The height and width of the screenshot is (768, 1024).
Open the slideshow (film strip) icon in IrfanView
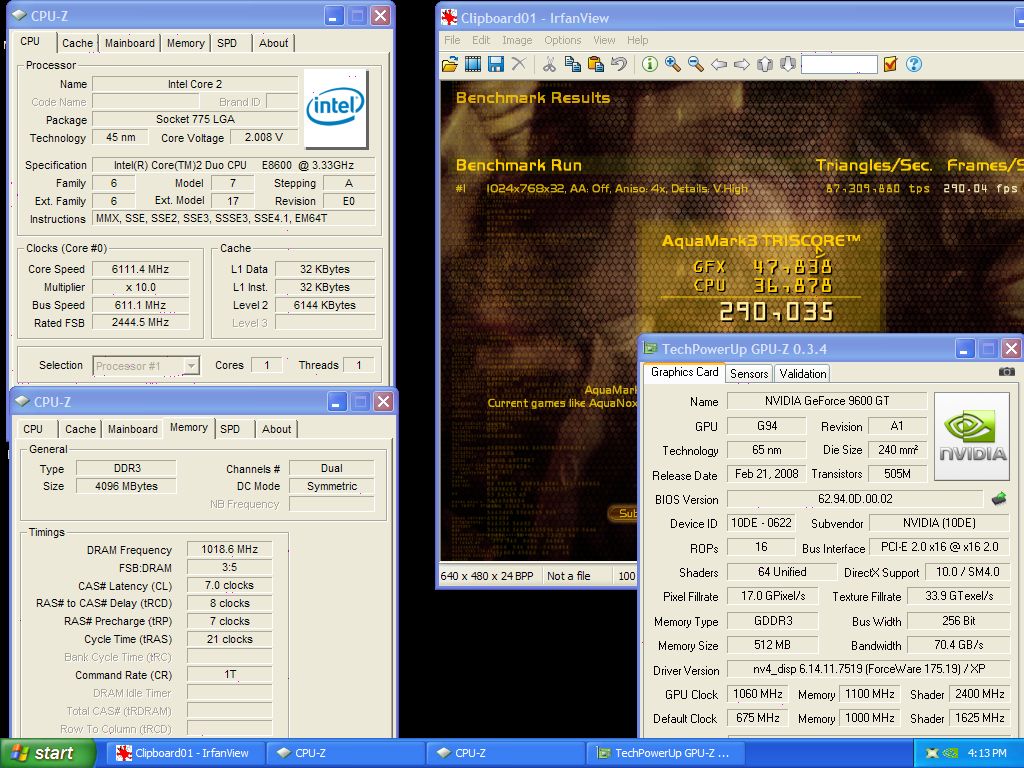coord(473,64)
